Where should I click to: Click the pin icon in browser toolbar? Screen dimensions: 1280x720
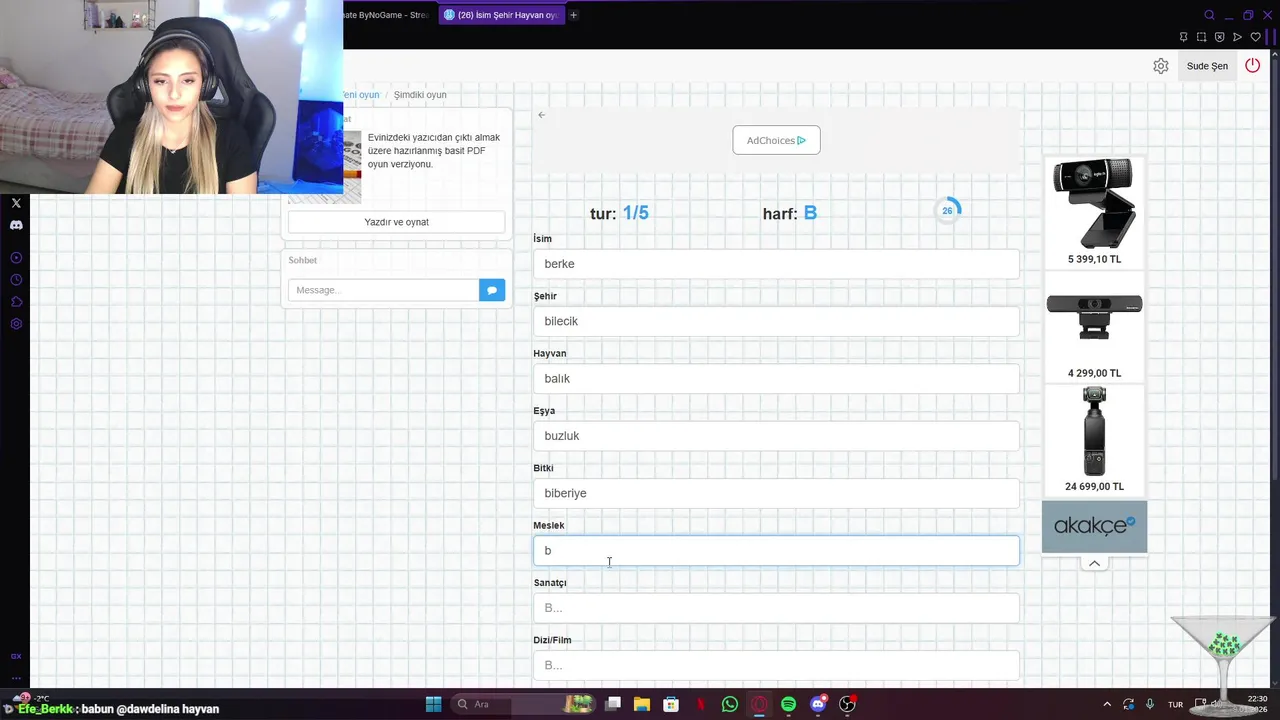[1183, 37]
